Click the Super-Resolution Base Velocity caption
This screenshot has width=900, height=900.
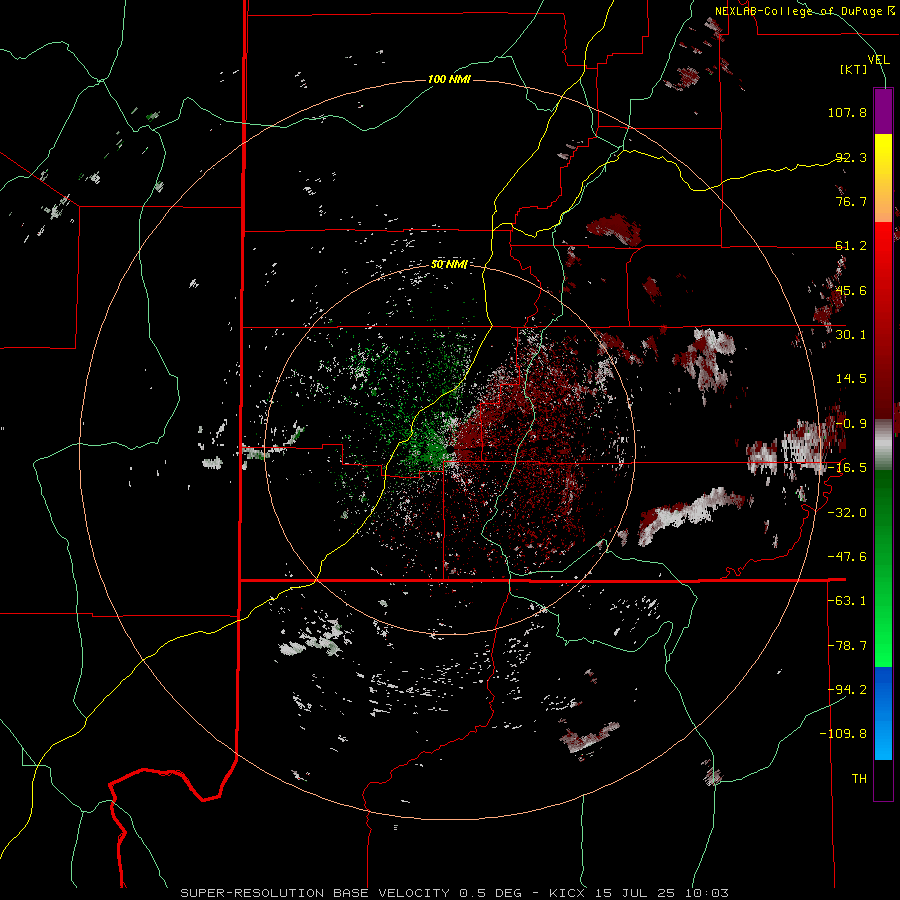point(454,893)
